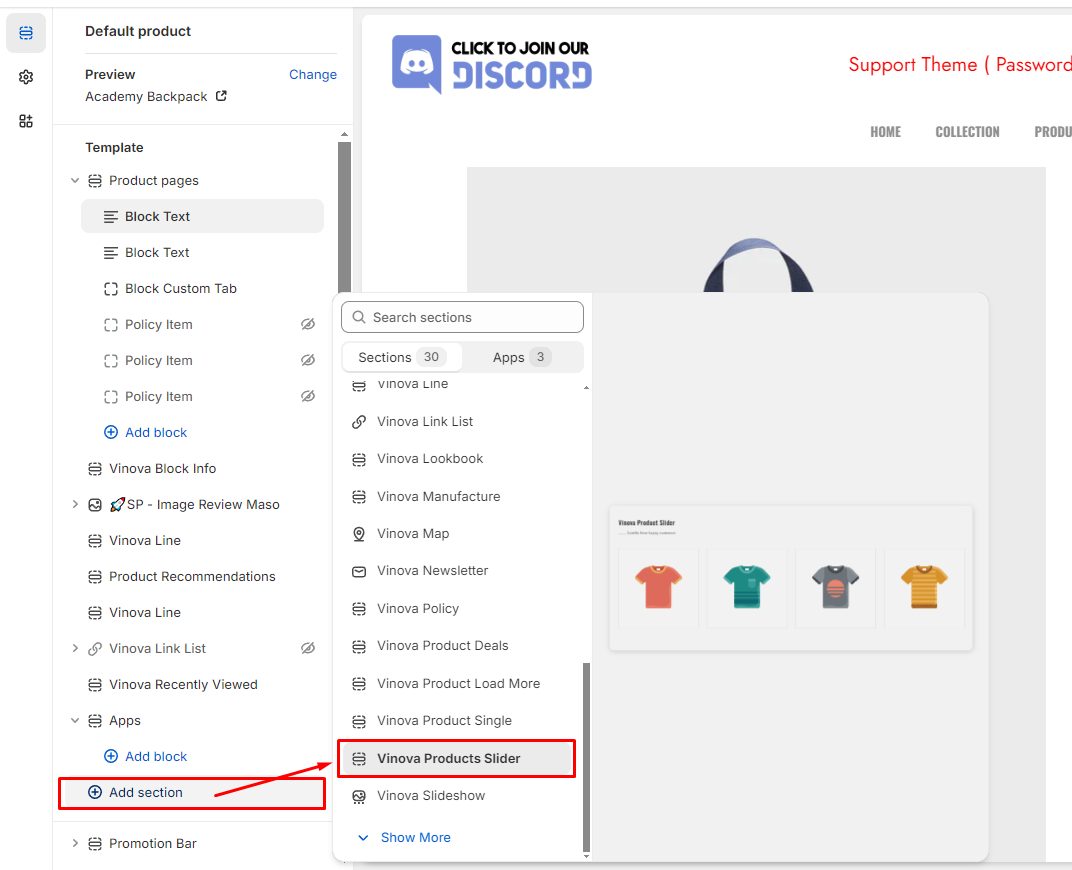Expand the Promotion Bar section
Viewport: 1072px width, 870px height.
point(75,843)
